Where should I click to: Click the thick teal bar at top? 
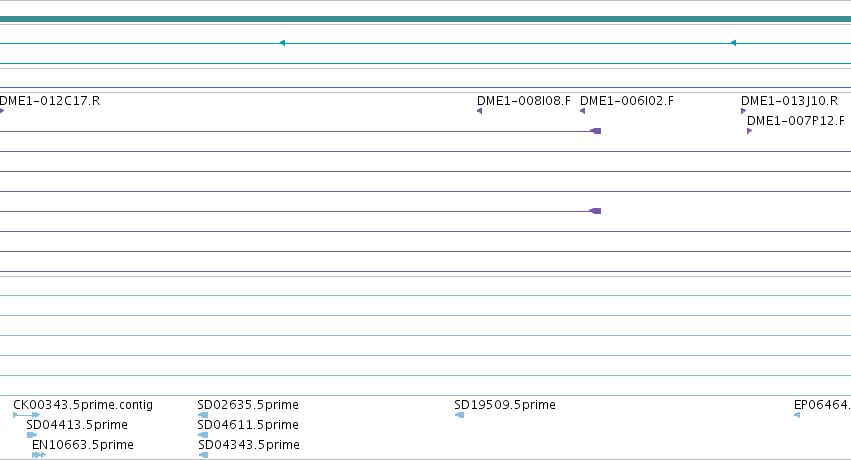426,19
